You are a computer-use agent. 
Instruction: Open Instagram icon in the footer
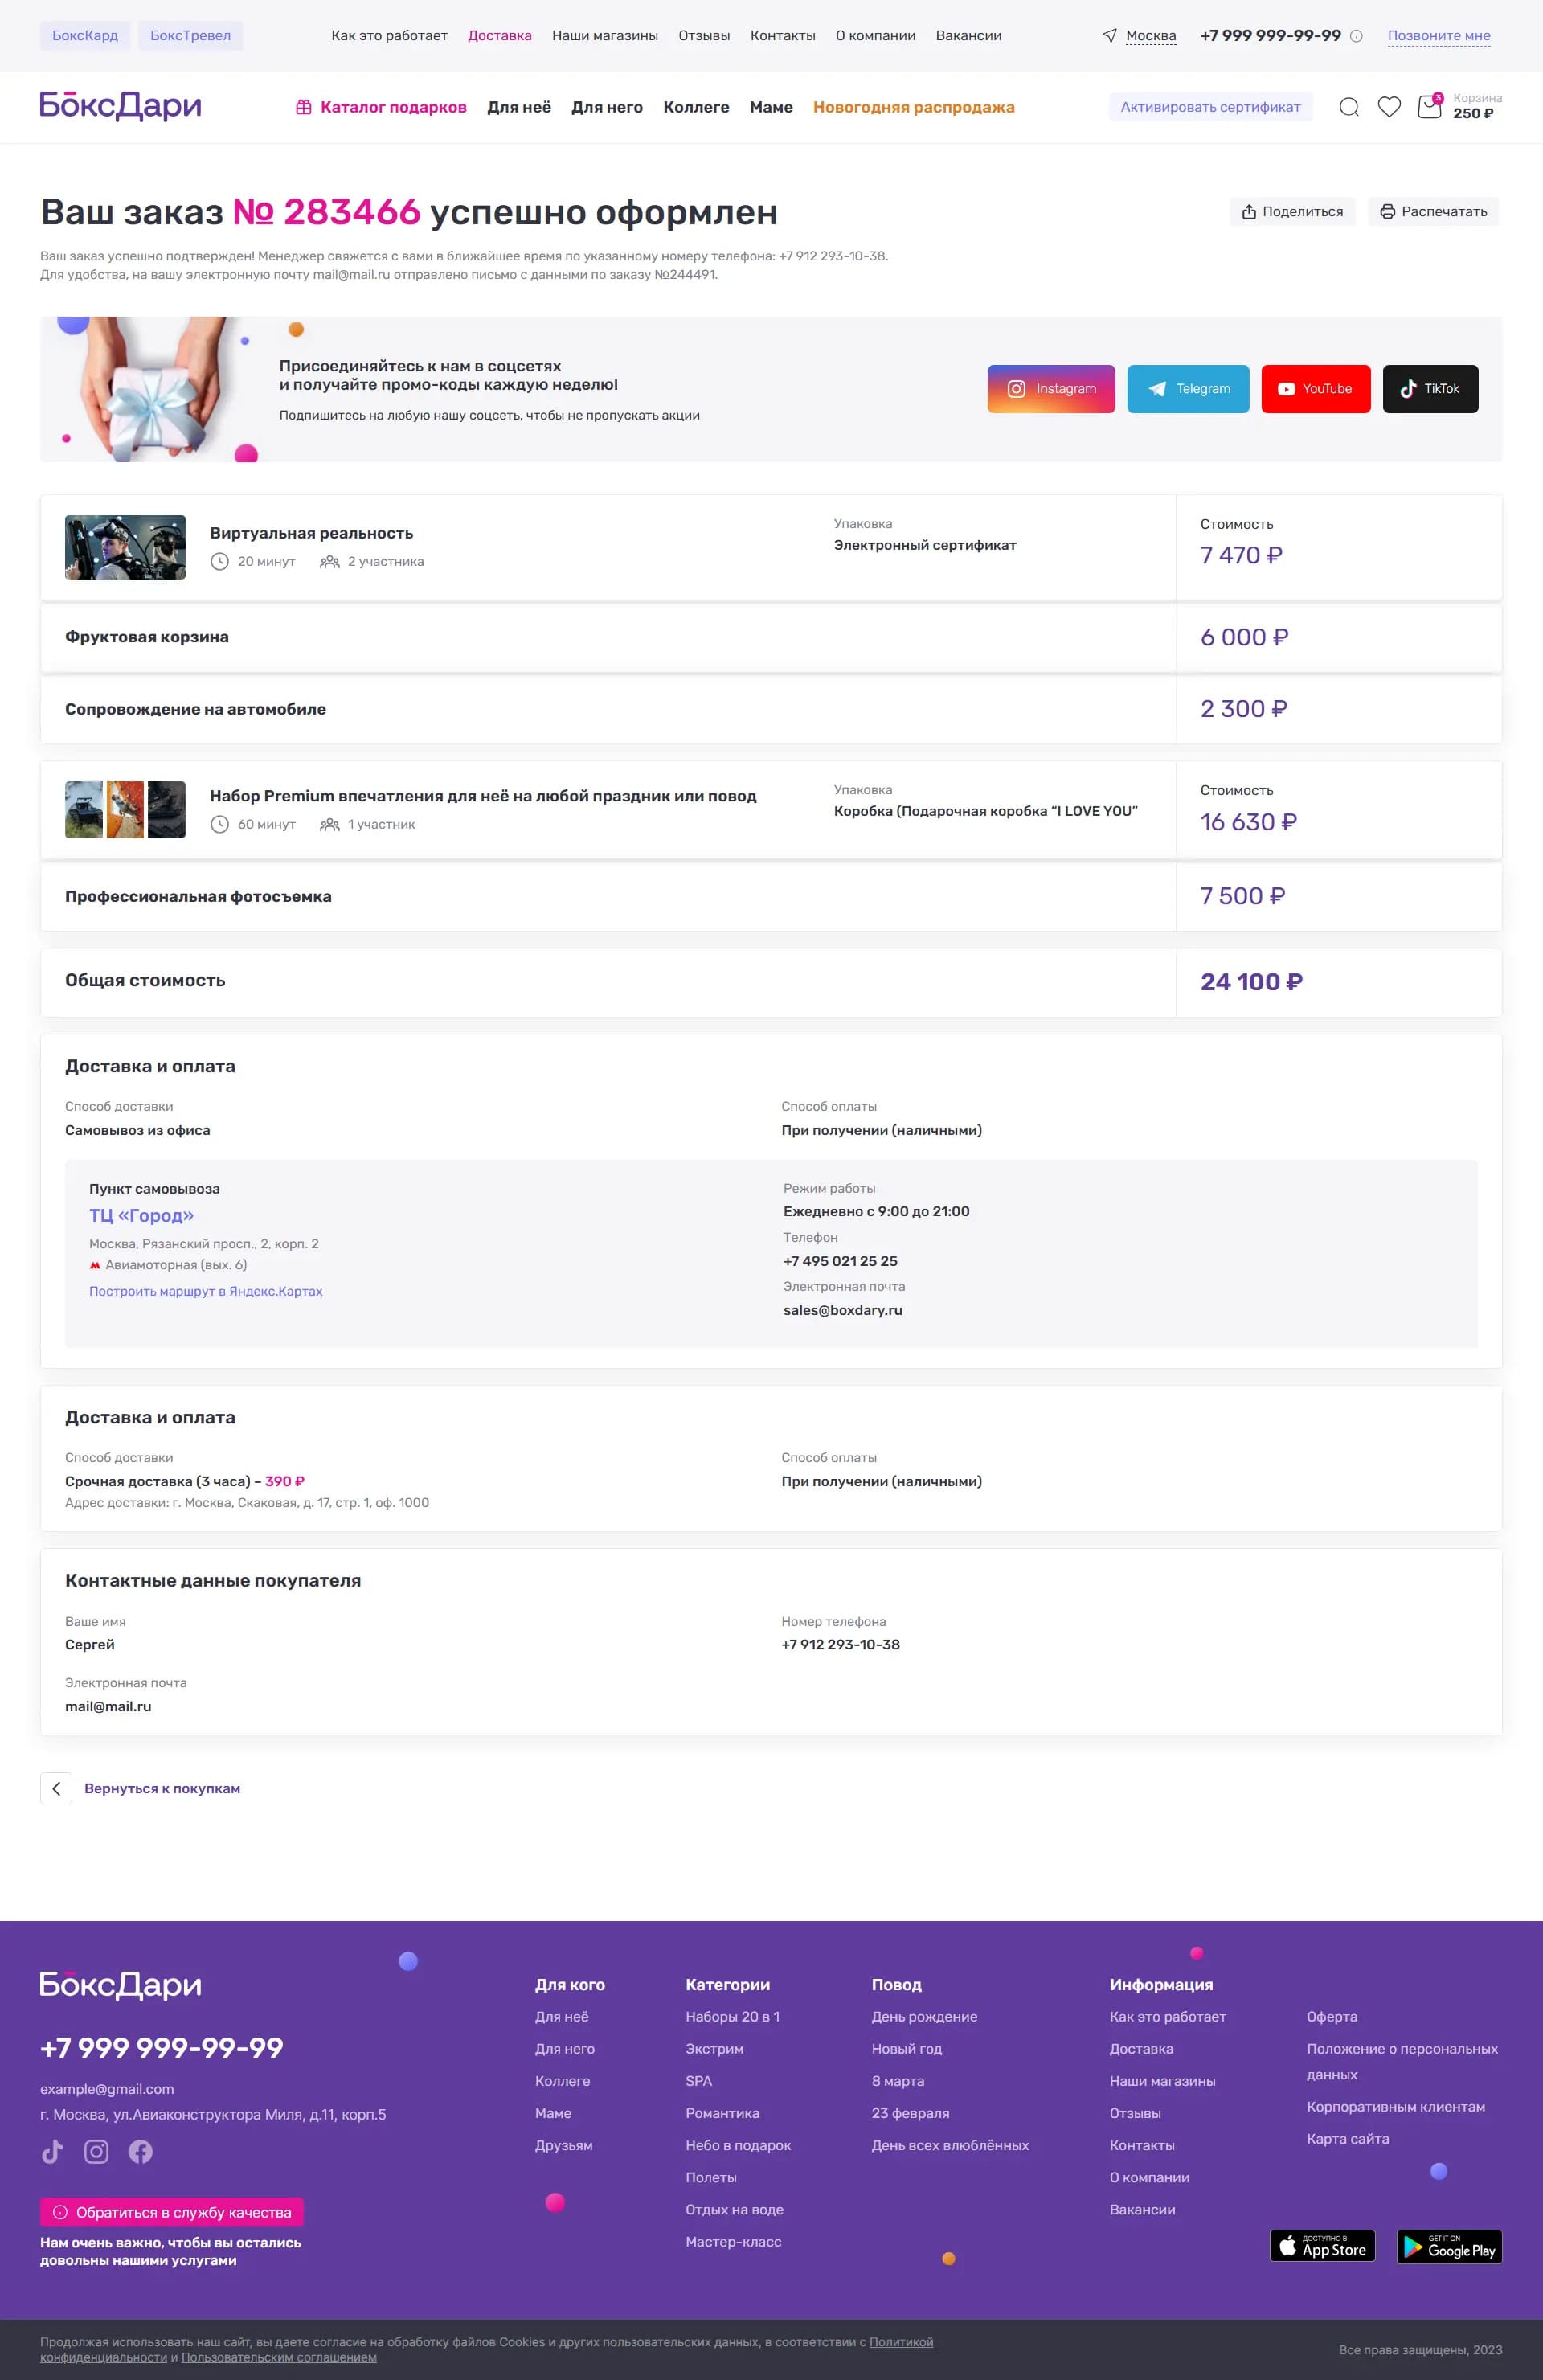(x=96, y=2152)
